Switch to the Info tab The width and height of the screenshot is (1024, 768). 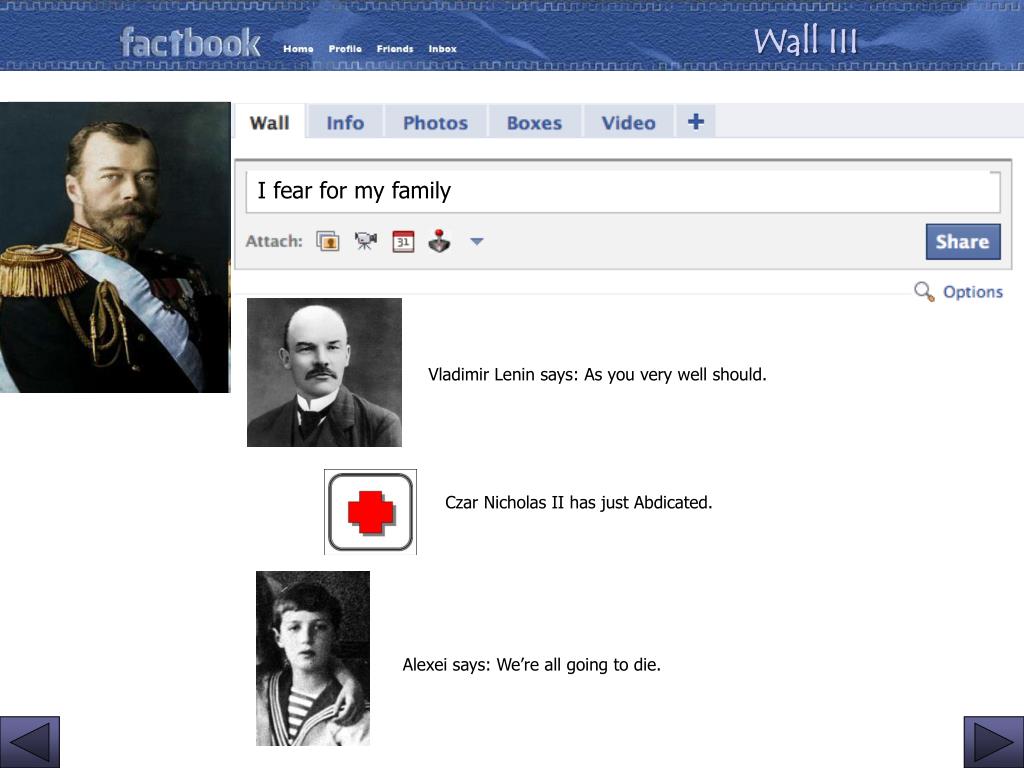click(x=345, y=122)
